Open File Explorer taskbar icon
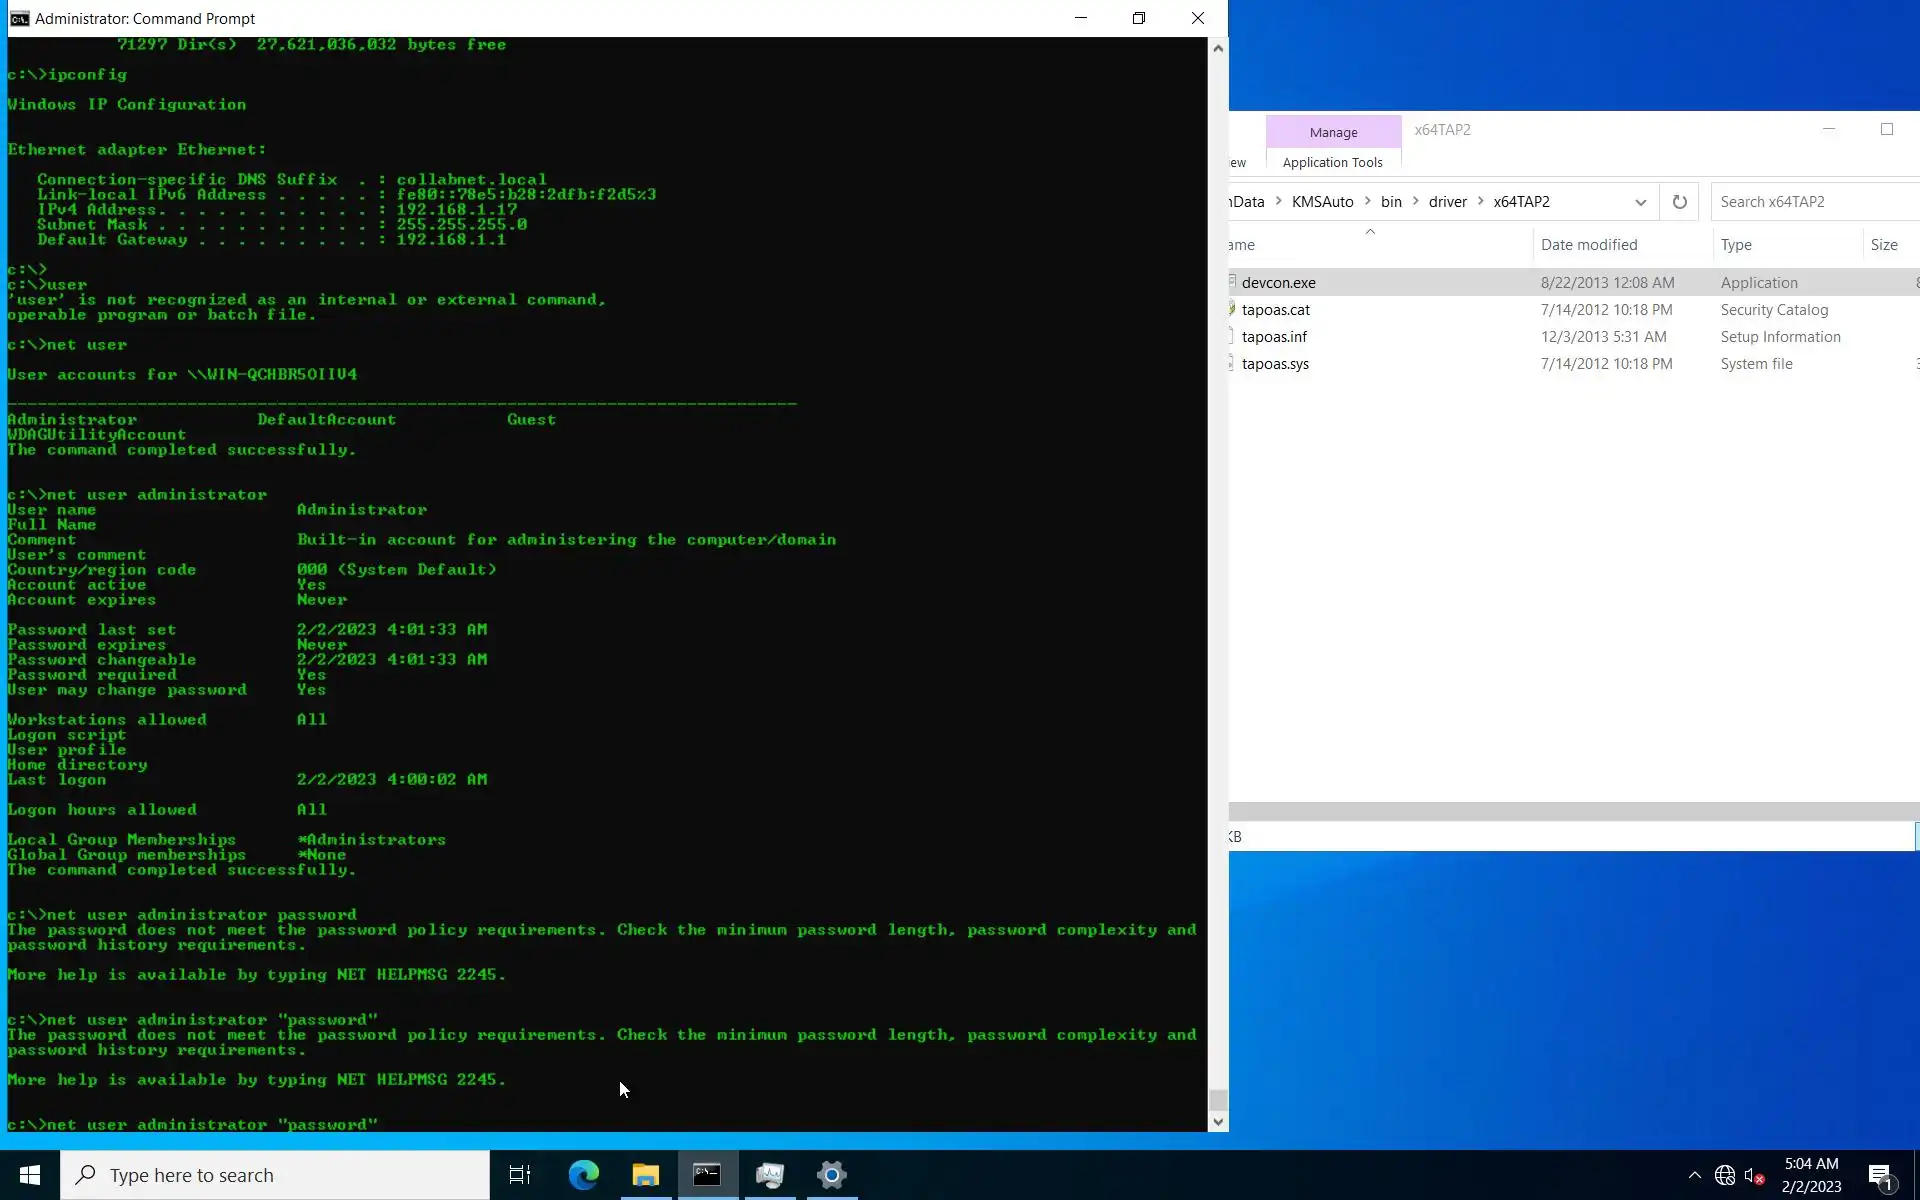Screen dimensions: 1920x1200 click(645, 1174)
